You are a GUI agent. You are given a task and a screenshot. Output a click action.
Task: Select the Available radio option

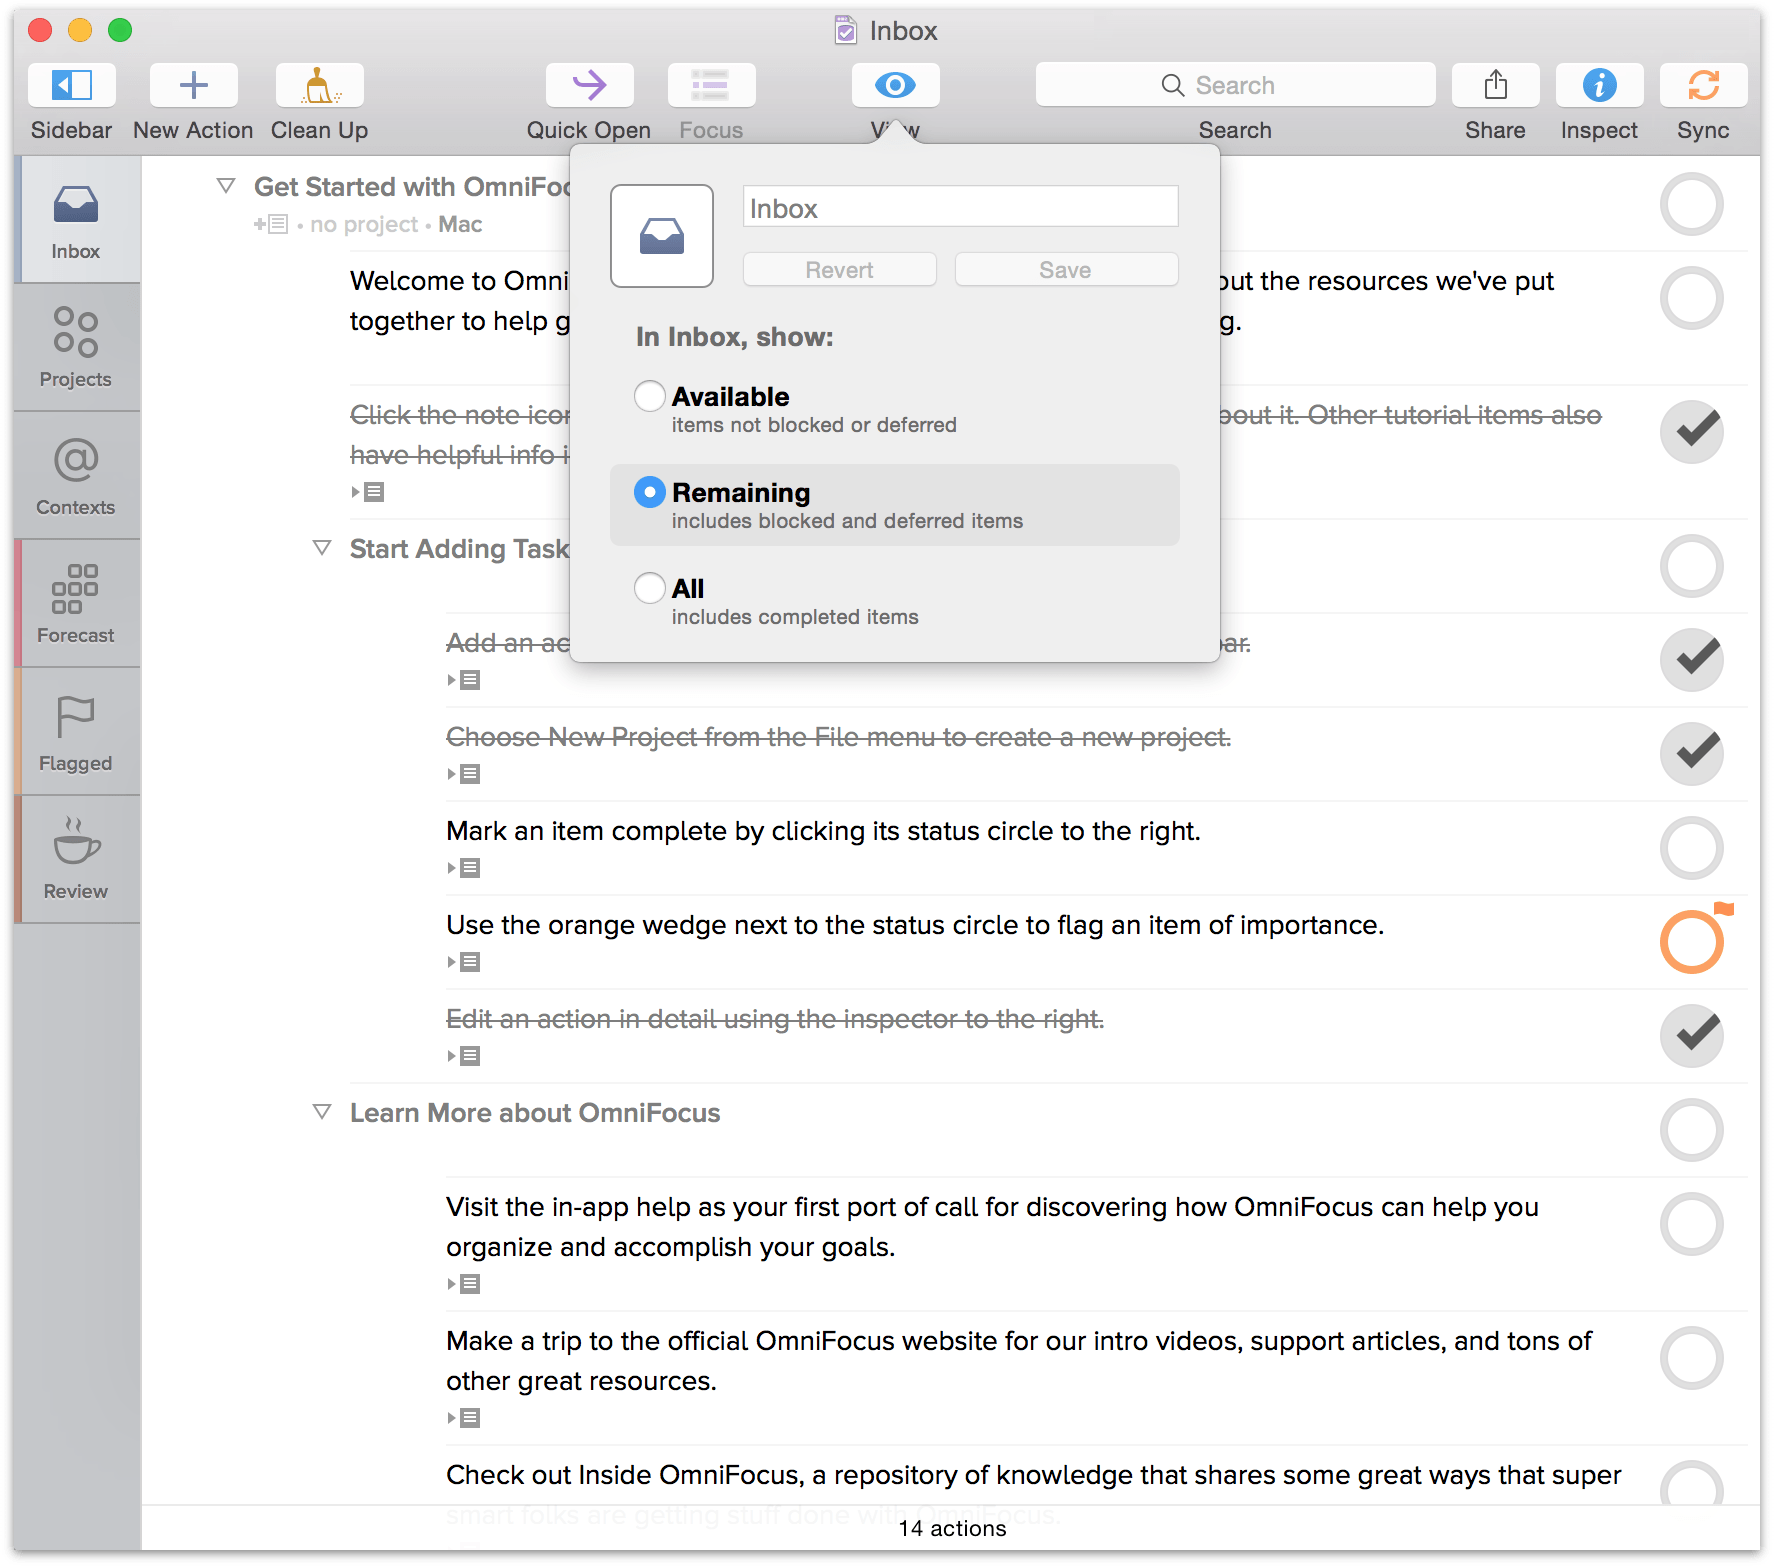(650, 396)
